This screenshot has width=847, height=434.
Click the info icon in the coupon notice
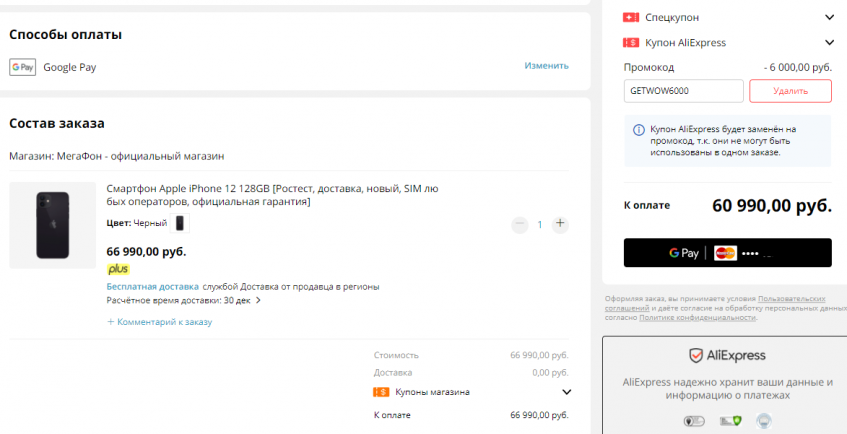(x=638, y=130)
